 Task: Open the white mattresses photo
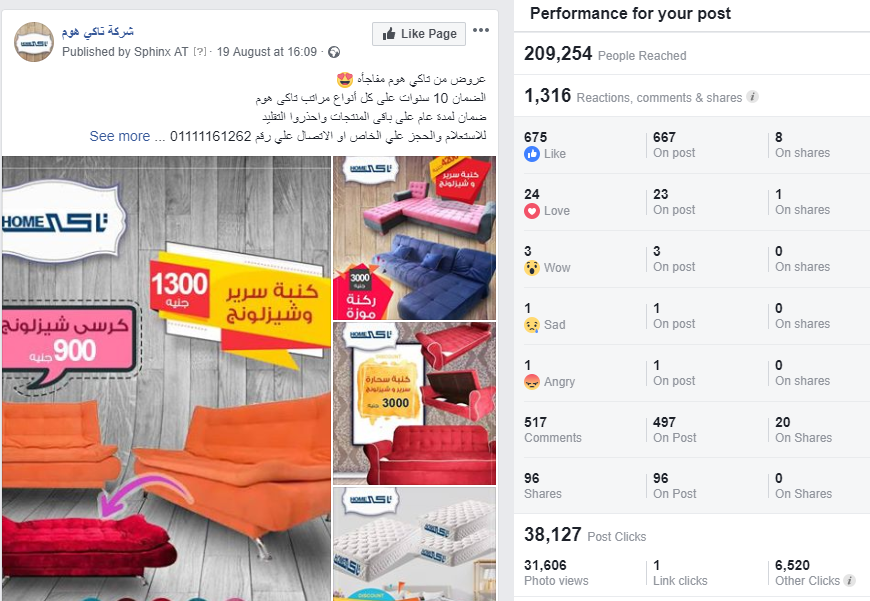click(x=414, y=544)
